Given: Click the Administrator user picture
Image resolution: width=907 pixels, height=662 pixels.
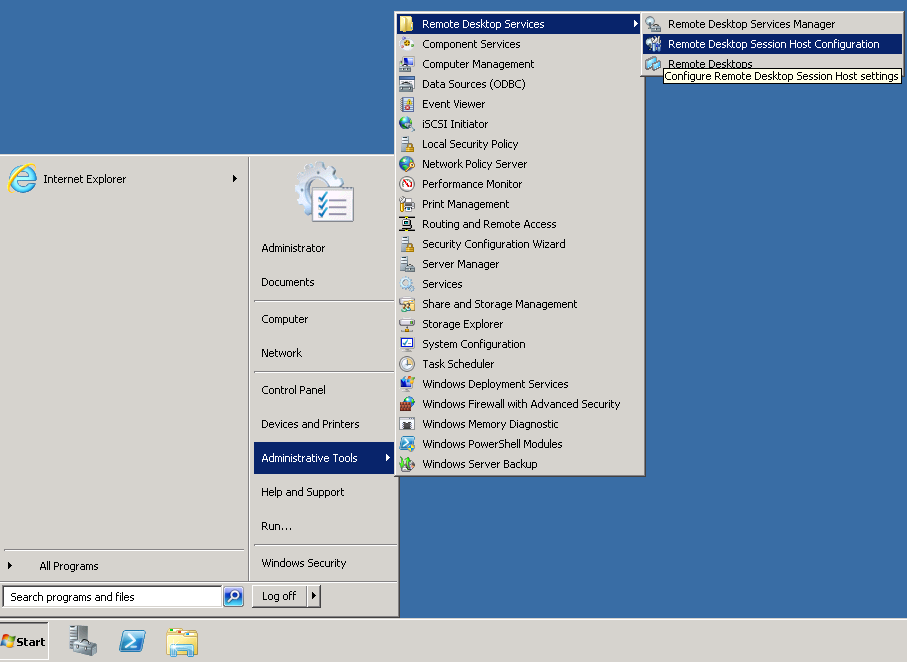Looking at the screenshot, I should [324, 192].
